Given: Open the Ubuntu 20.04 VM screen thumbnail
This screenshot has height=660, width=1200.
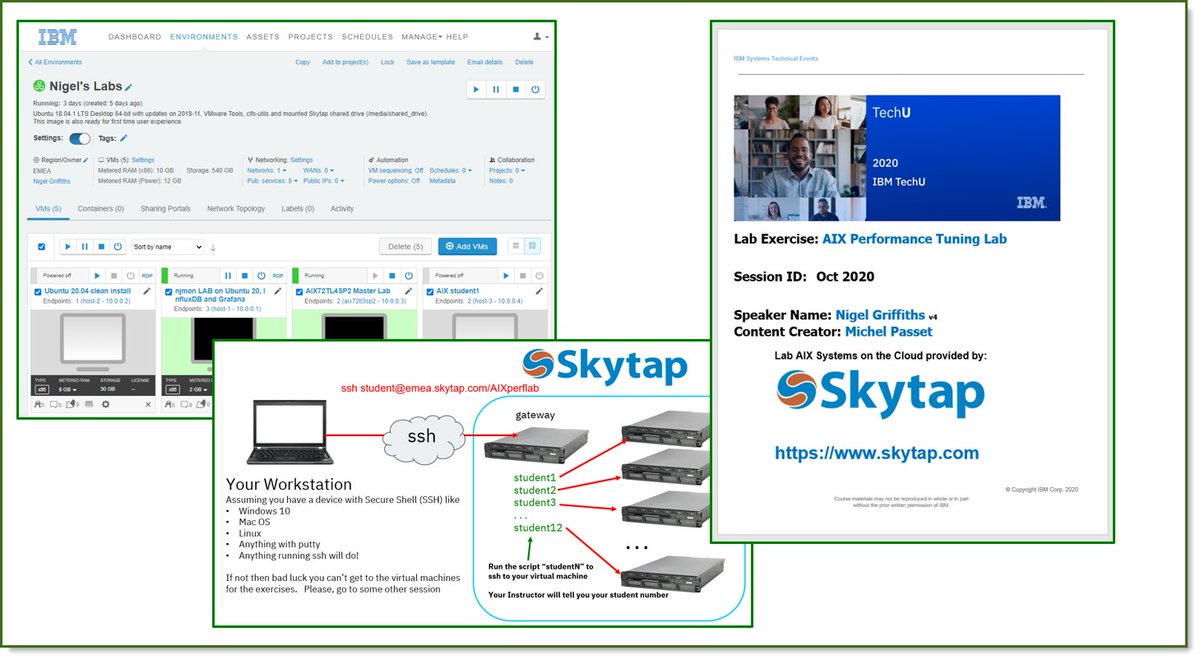Looking at the screenshot, I should (94, 344).
